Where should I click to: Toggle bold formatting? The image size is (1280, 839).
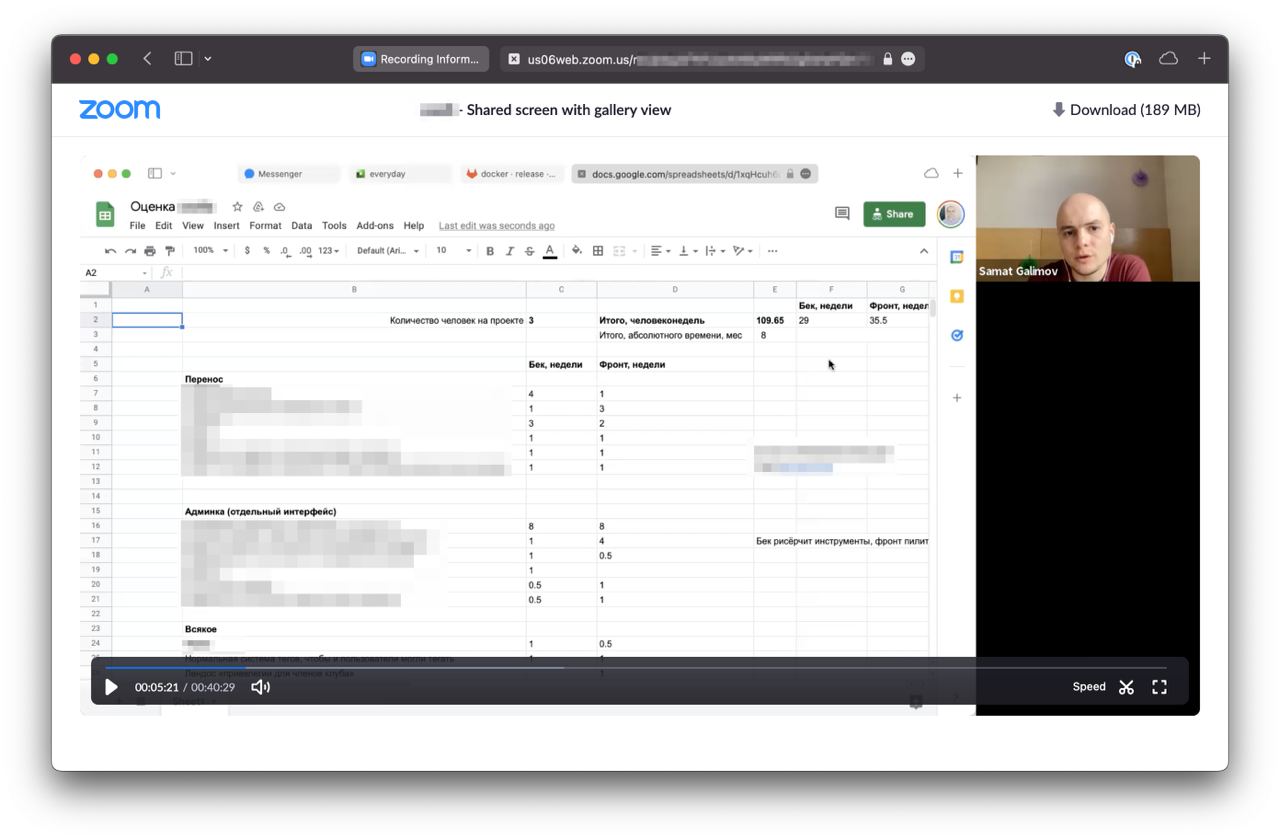tap(490, 251)
